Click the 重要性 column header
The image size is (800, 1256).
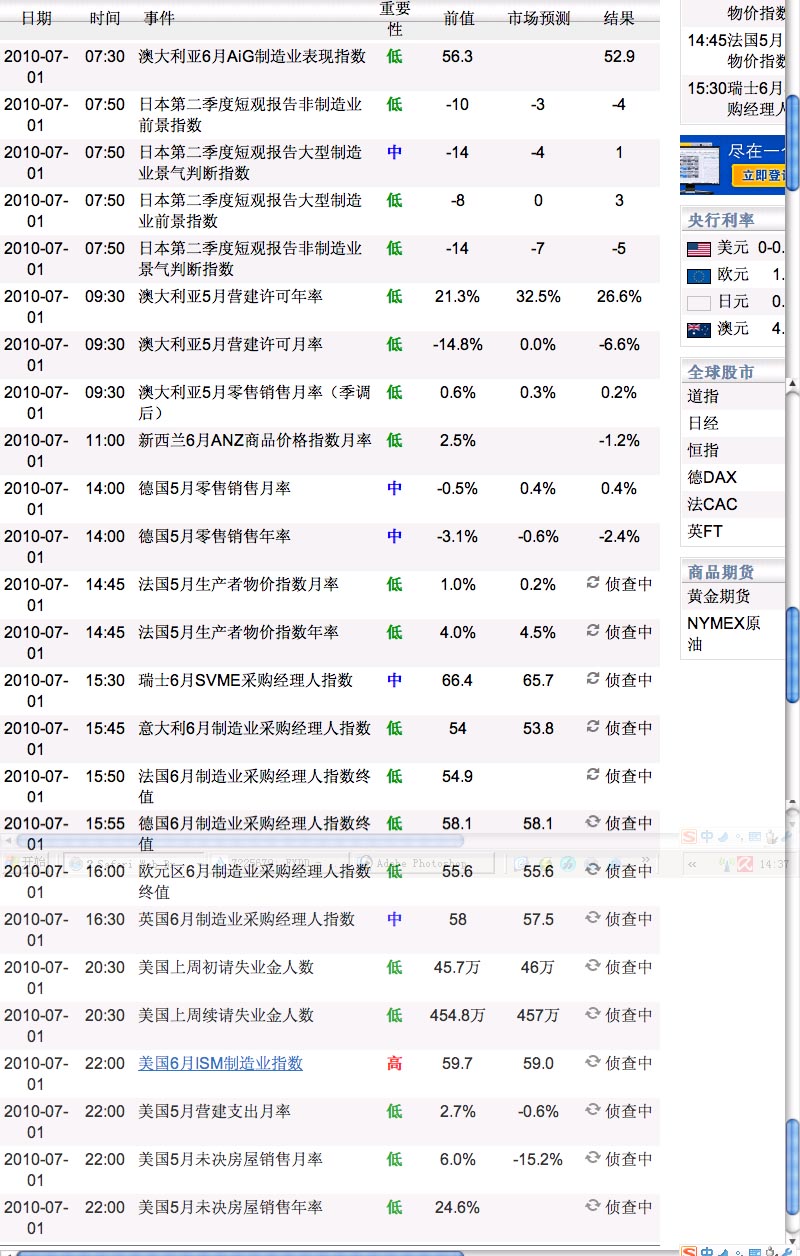coord(395,18)
